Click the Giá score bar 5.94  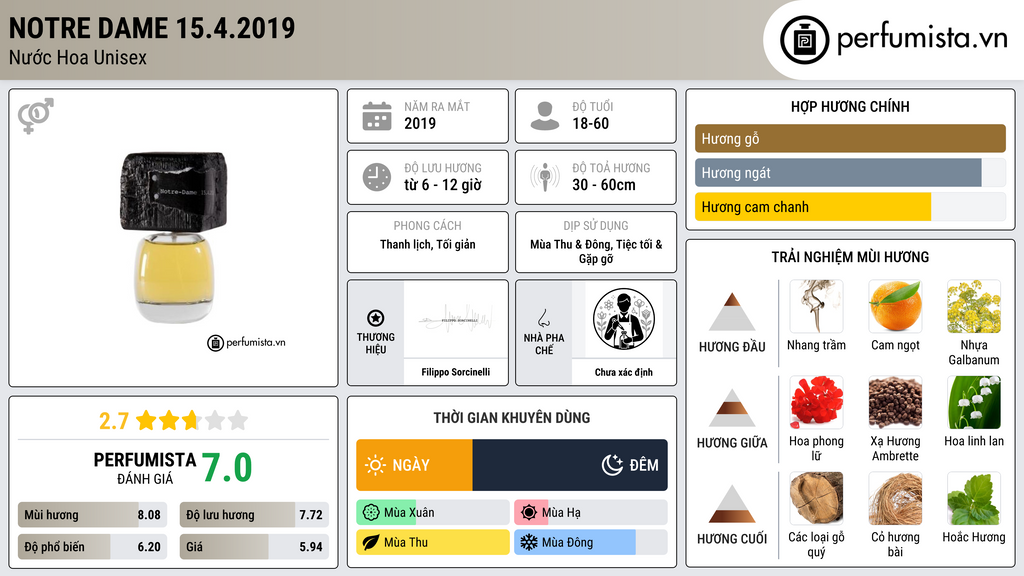click(254, 547)
